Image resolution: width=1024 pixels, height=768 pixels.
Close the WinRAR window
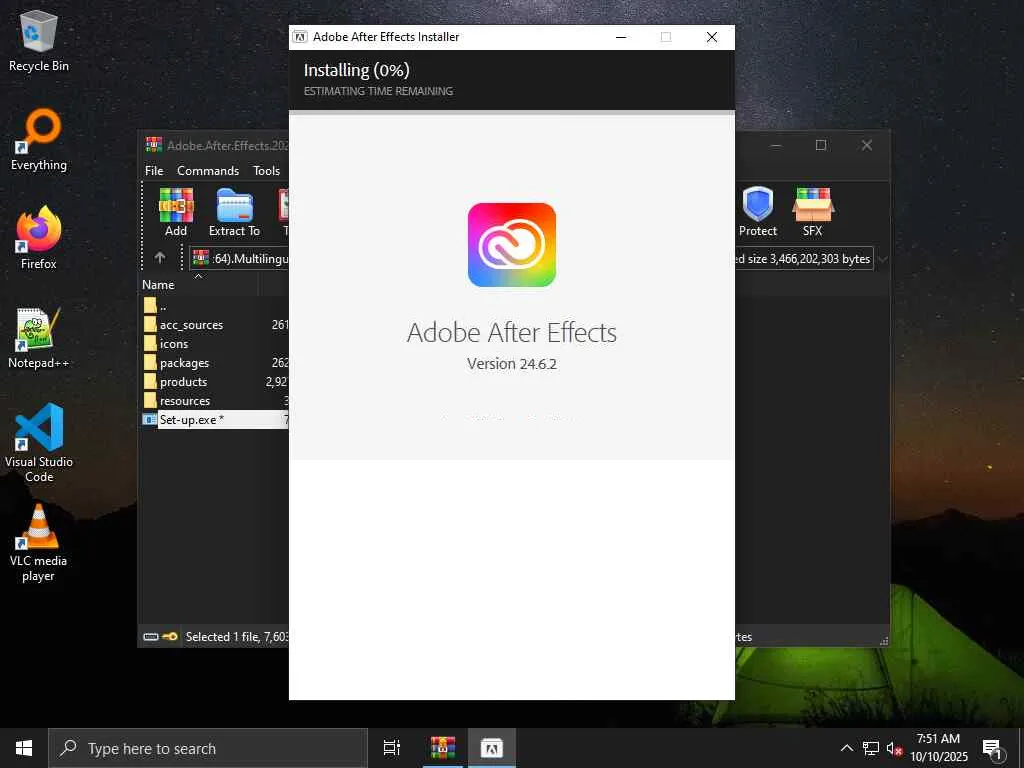click(867, 145)
